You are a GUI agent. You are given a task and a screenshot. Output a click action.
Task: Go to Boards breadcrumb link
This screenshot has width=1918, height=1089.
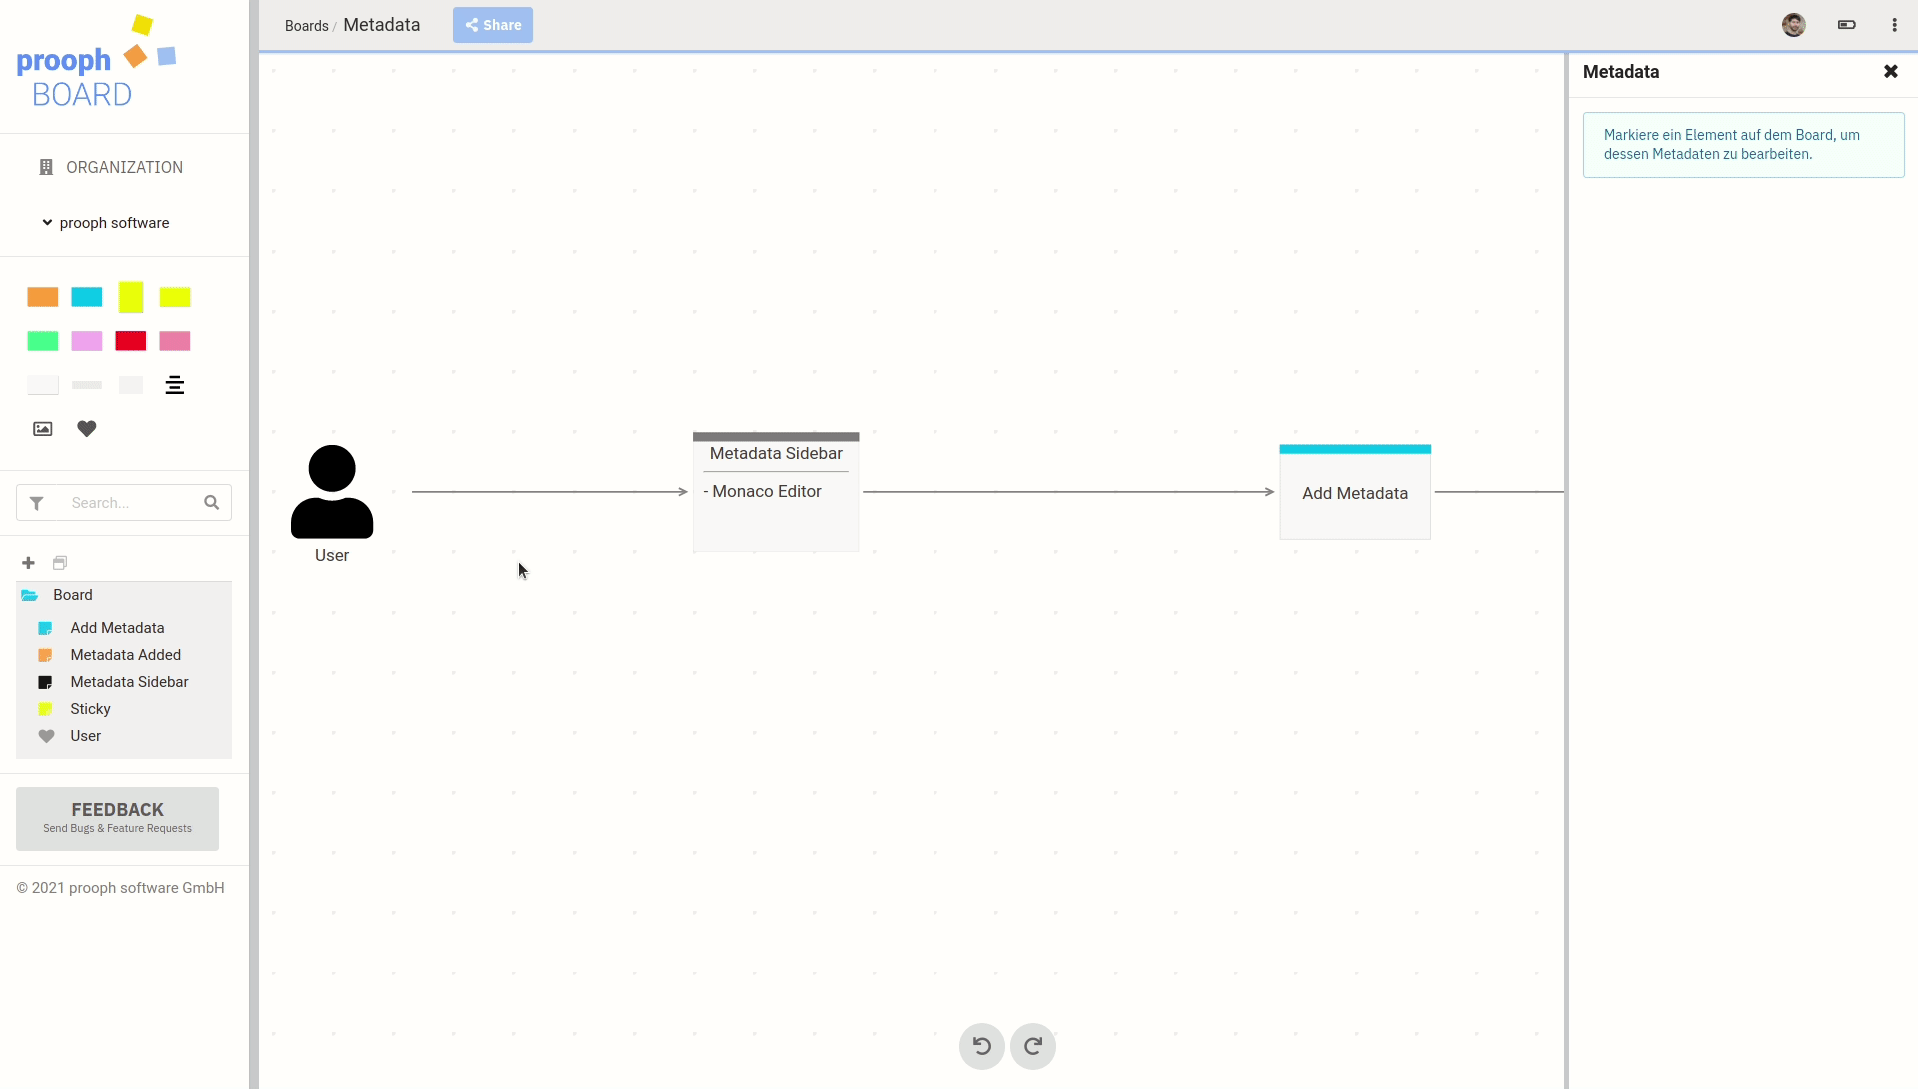(x=306, y=26)
